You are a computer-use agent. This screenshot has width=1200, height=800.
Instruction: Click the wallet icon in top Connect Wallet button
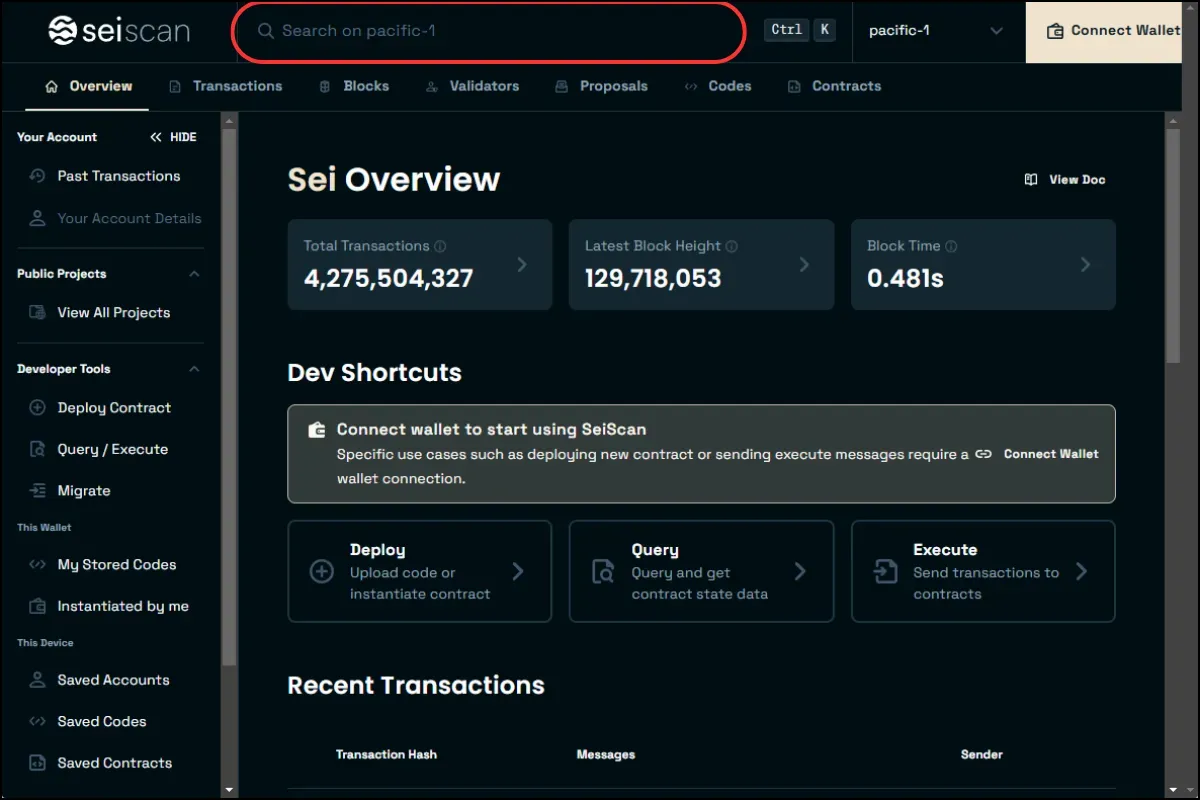(1055, 31)
